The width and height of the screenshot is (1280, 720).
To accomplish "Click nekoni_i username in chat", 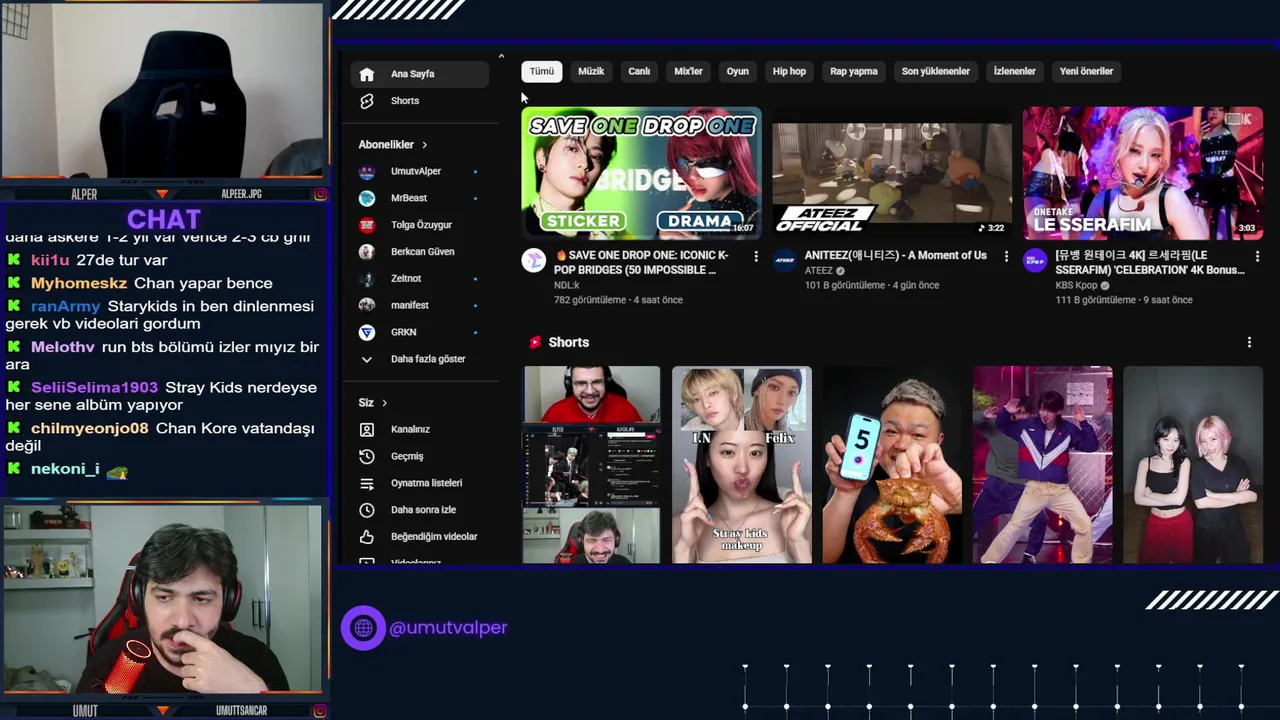I will click(65, 469).
